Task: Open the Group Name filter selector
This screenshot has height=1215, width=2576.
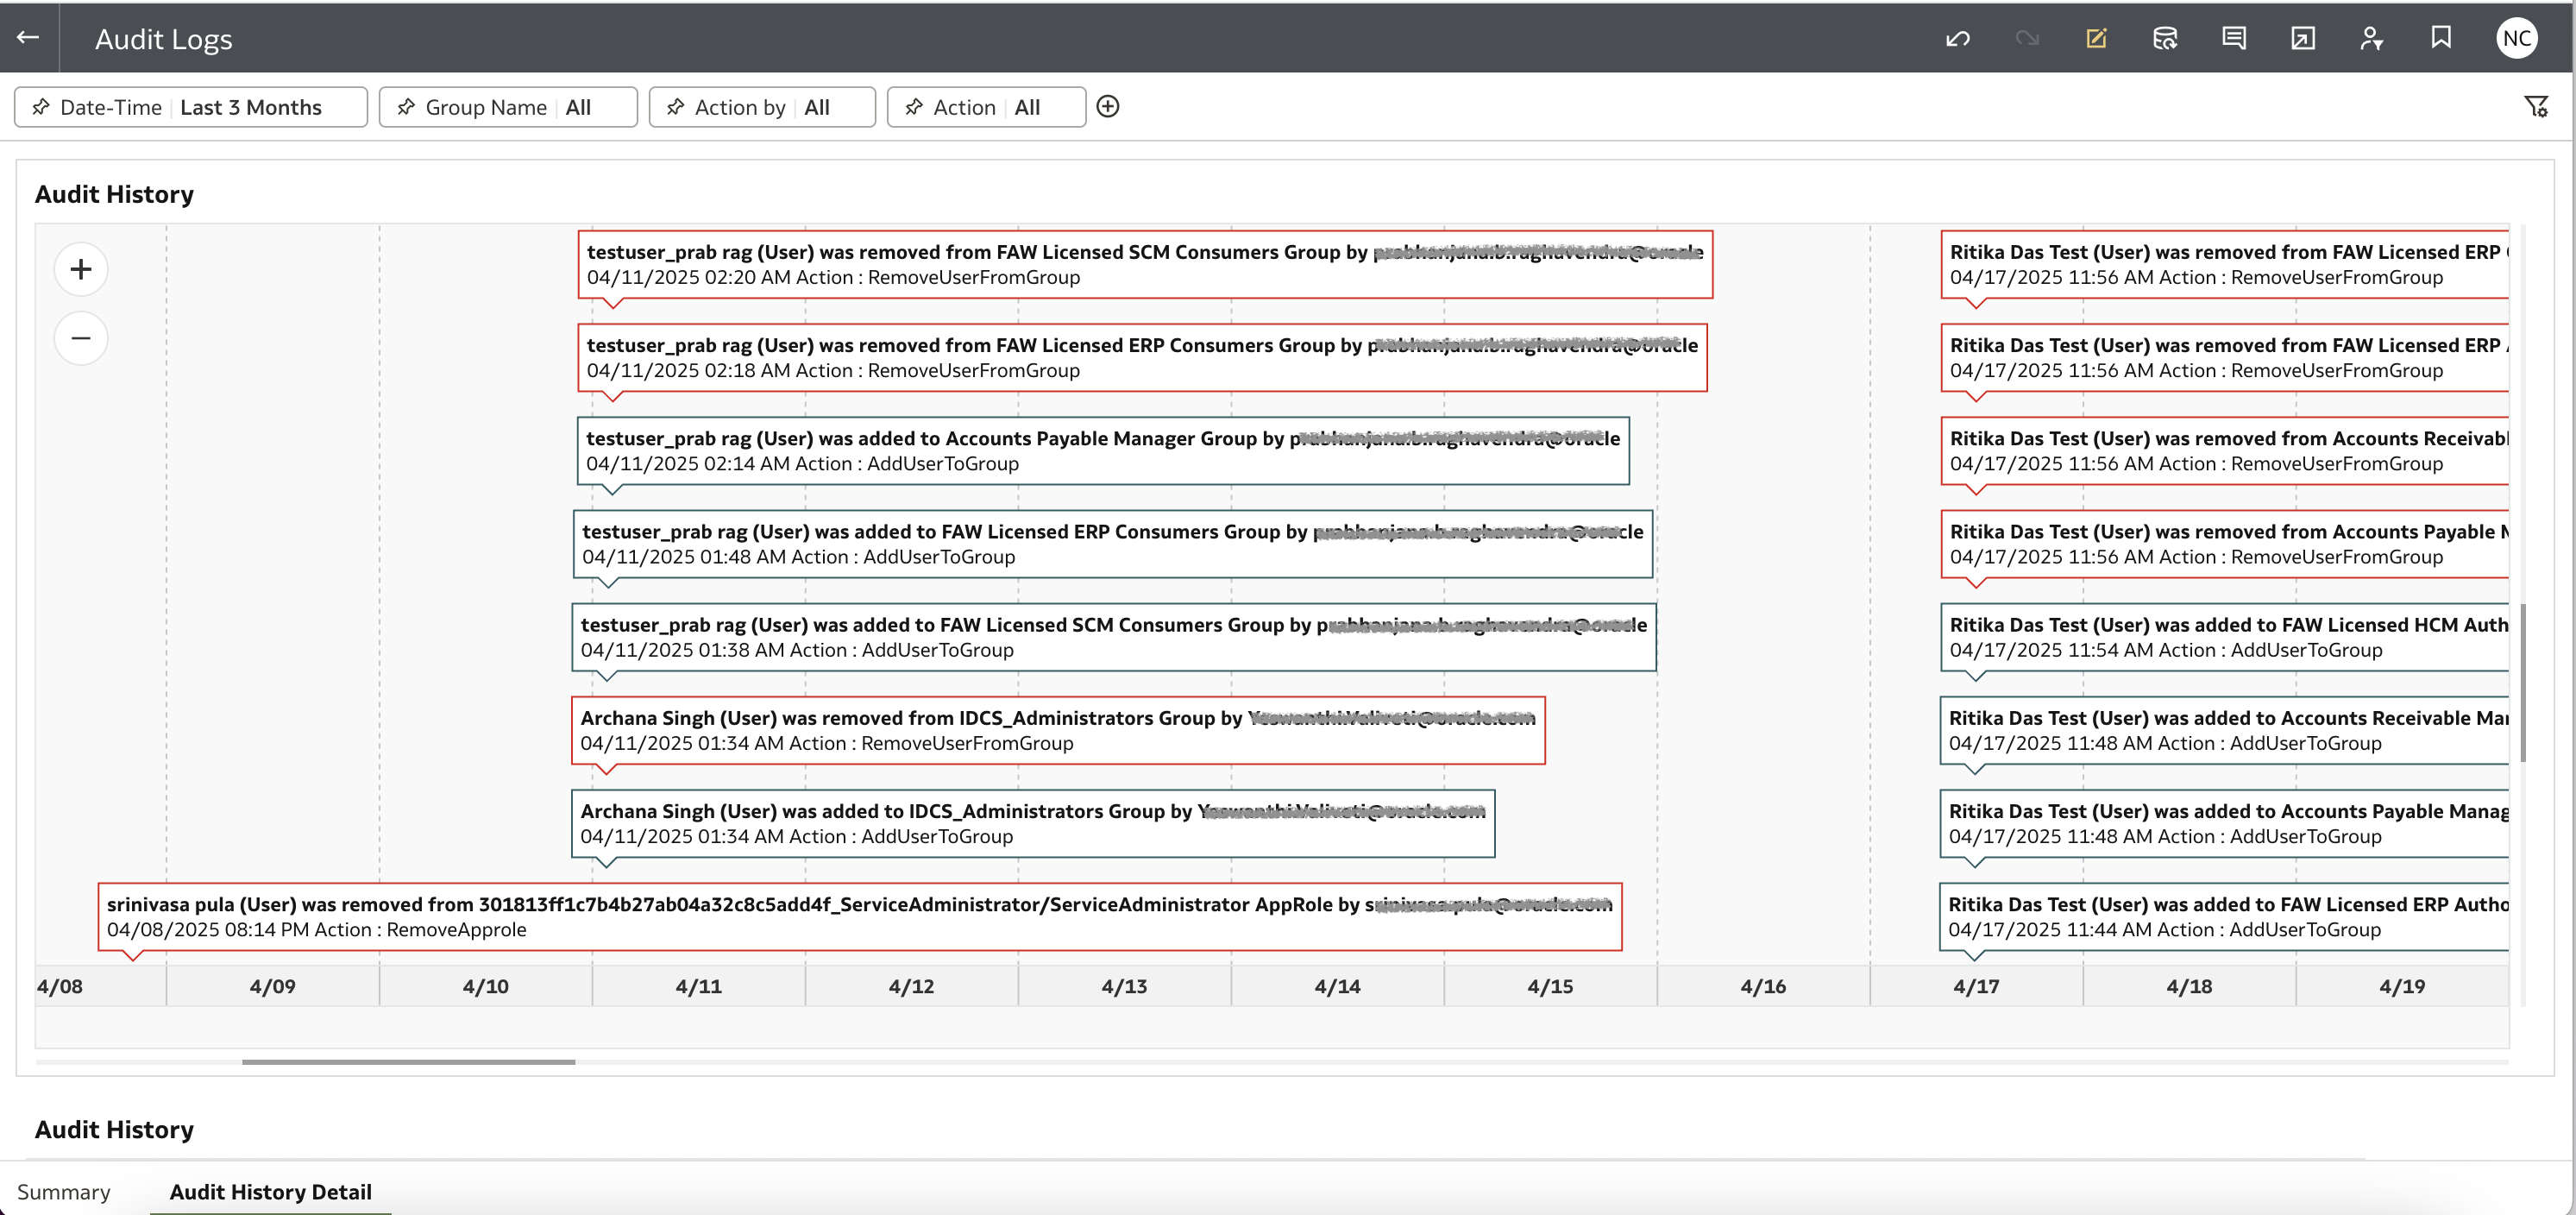Action: tap(578, 106)
